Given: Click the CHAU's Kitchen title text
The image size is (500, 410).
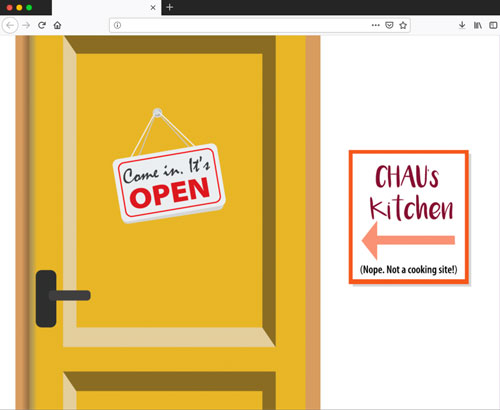Looking at the screenshot, I should coord(411,193).
